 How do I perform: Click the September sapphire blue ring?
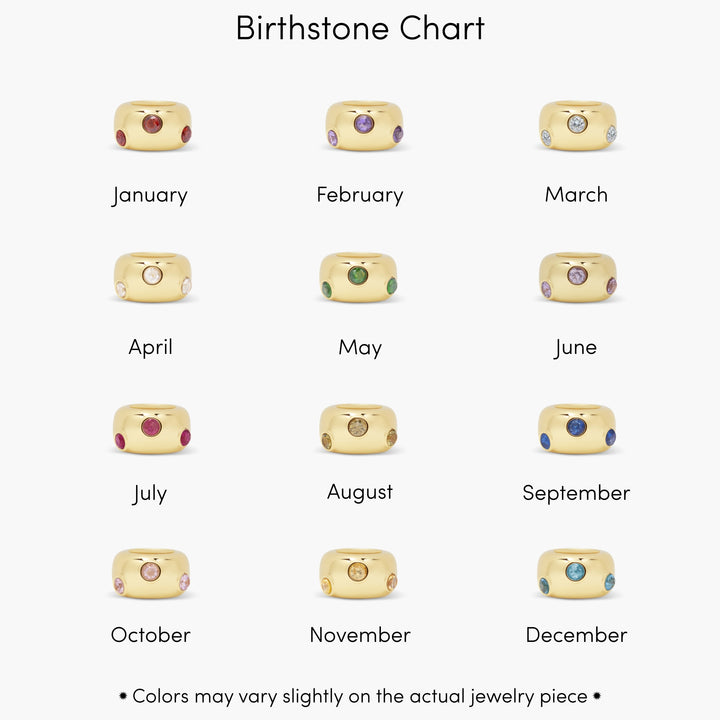(x=576, y=429)
